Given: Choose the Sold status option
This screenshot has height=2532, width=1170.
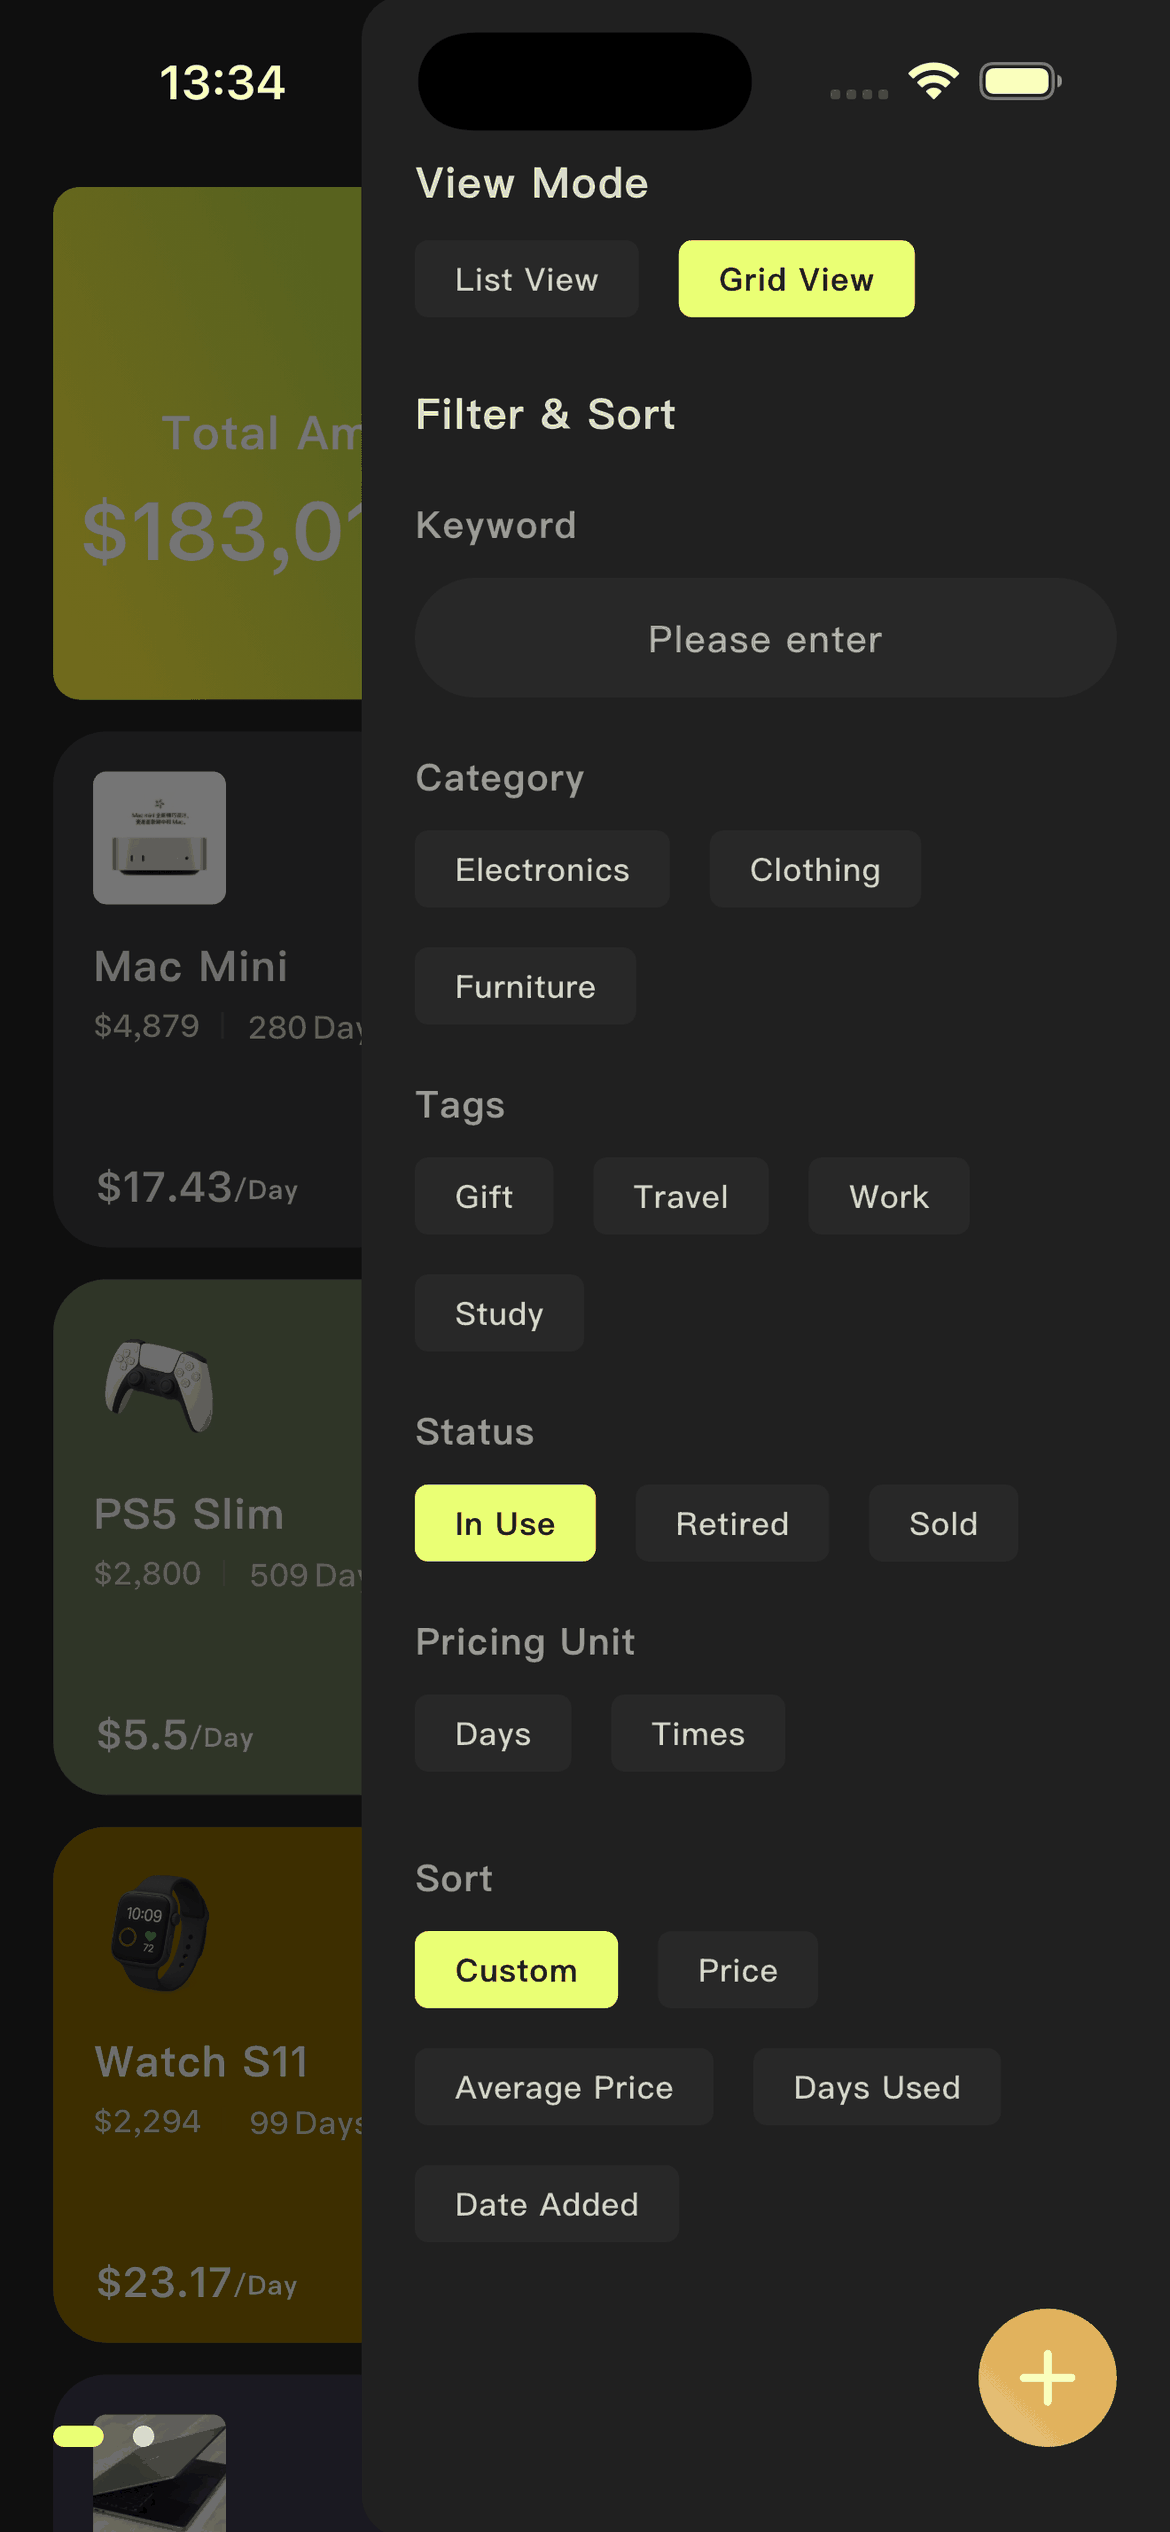Looking at the screenshot, I should pyautogui.click(x=943, y=1523).
